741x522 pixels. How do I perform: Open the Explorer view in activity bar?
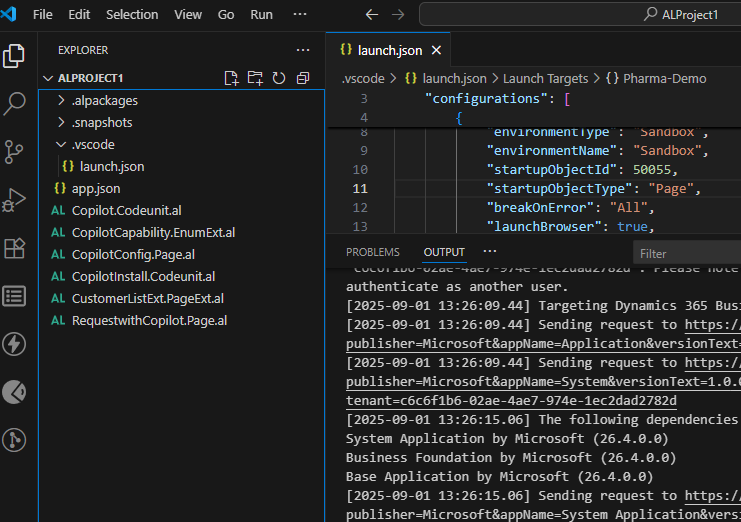[14, 55]
